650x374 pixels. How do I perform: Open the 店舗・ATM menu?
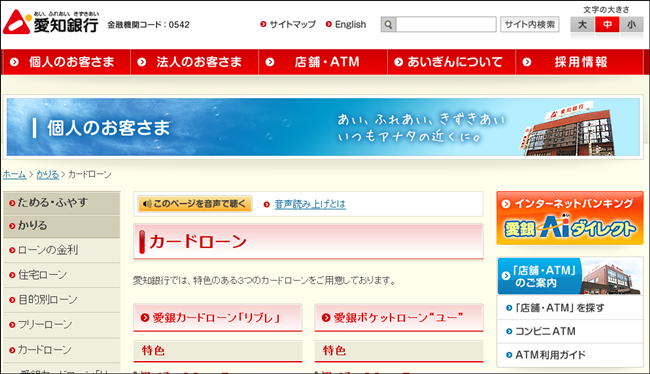[323, 62]
